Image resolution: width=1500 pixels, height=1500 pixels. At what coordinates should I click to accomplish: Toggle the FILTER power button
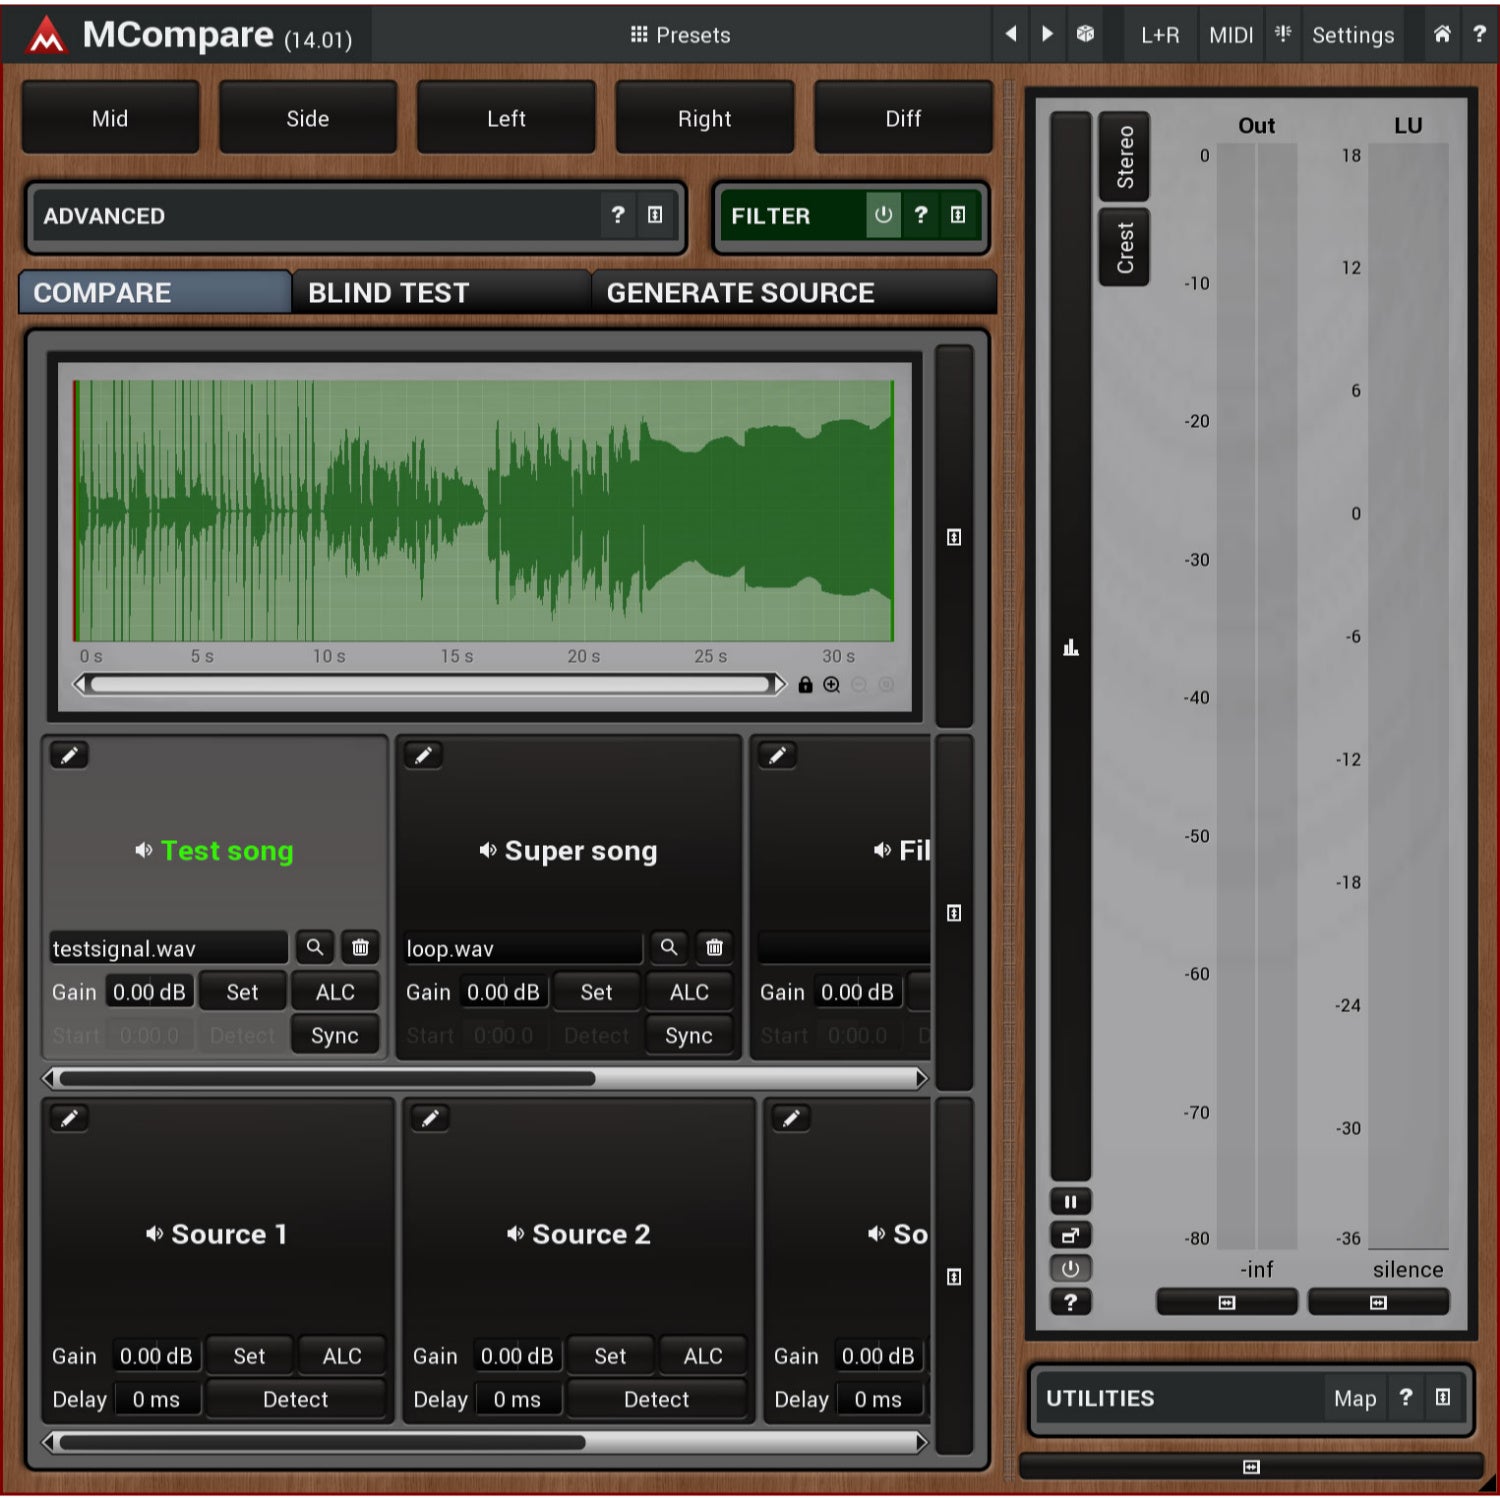pos(883,215)
